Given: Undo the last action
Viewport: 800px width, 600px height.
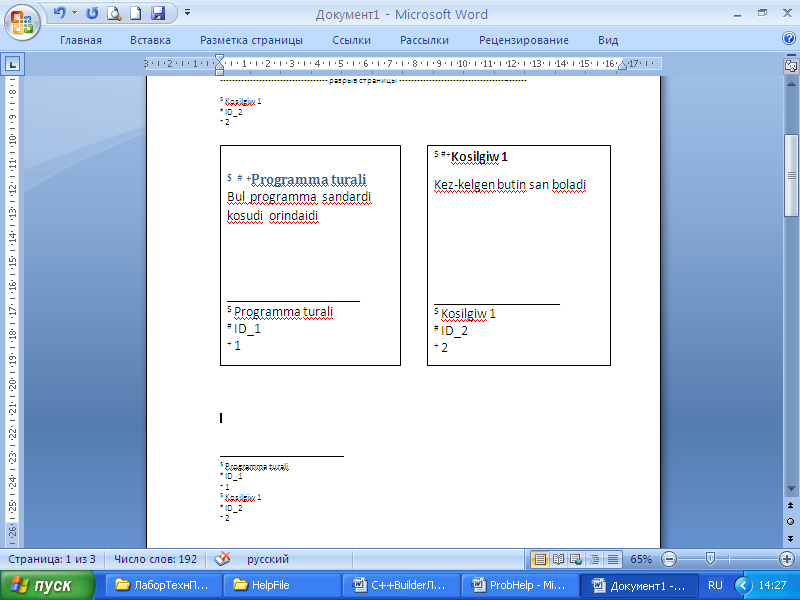Looking at the screenshot, I should pyautogui.click(x=59, y=13).
